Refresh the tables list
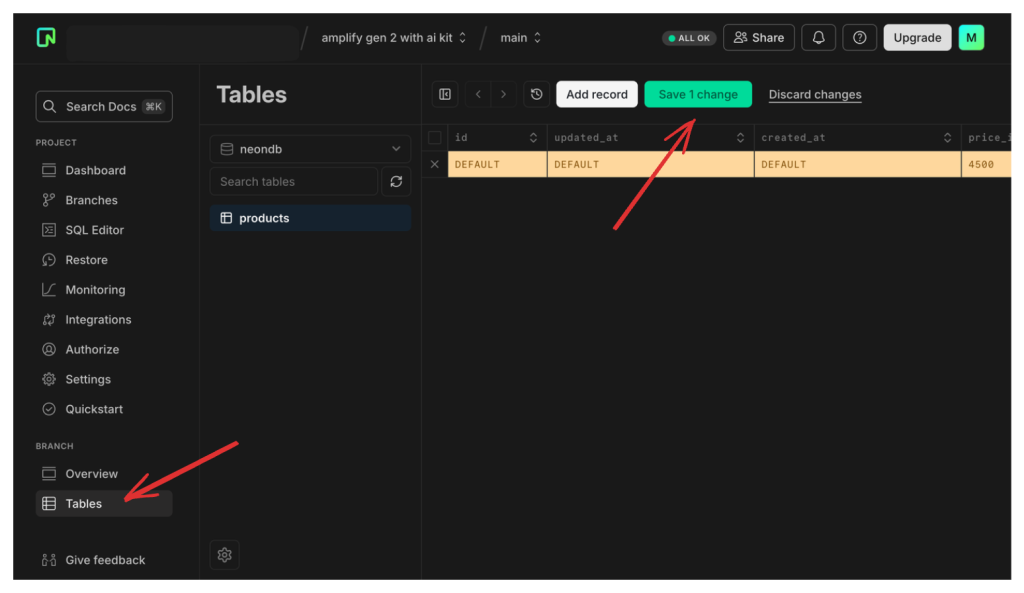The image size is (1024, 593). click(396, 181)
